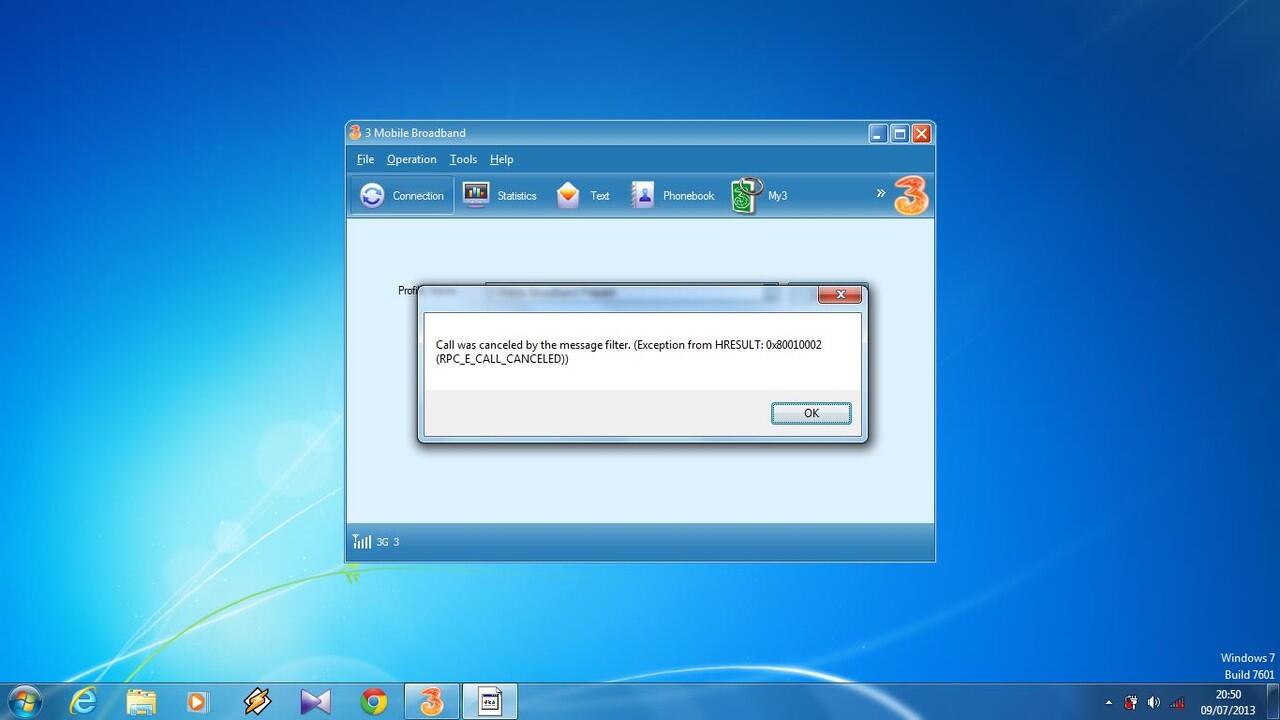Launch Internet Explorer from taskbar
1280x720 pixels.
click(x=83, y=702)
